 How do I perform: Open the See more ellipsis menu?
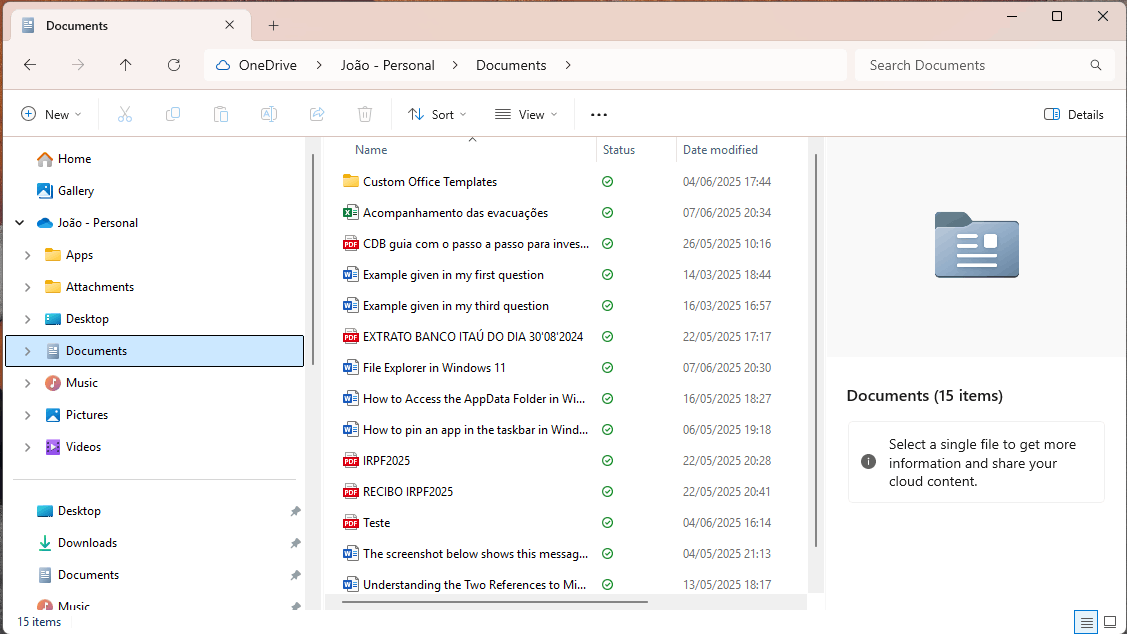tap(599, 114)
